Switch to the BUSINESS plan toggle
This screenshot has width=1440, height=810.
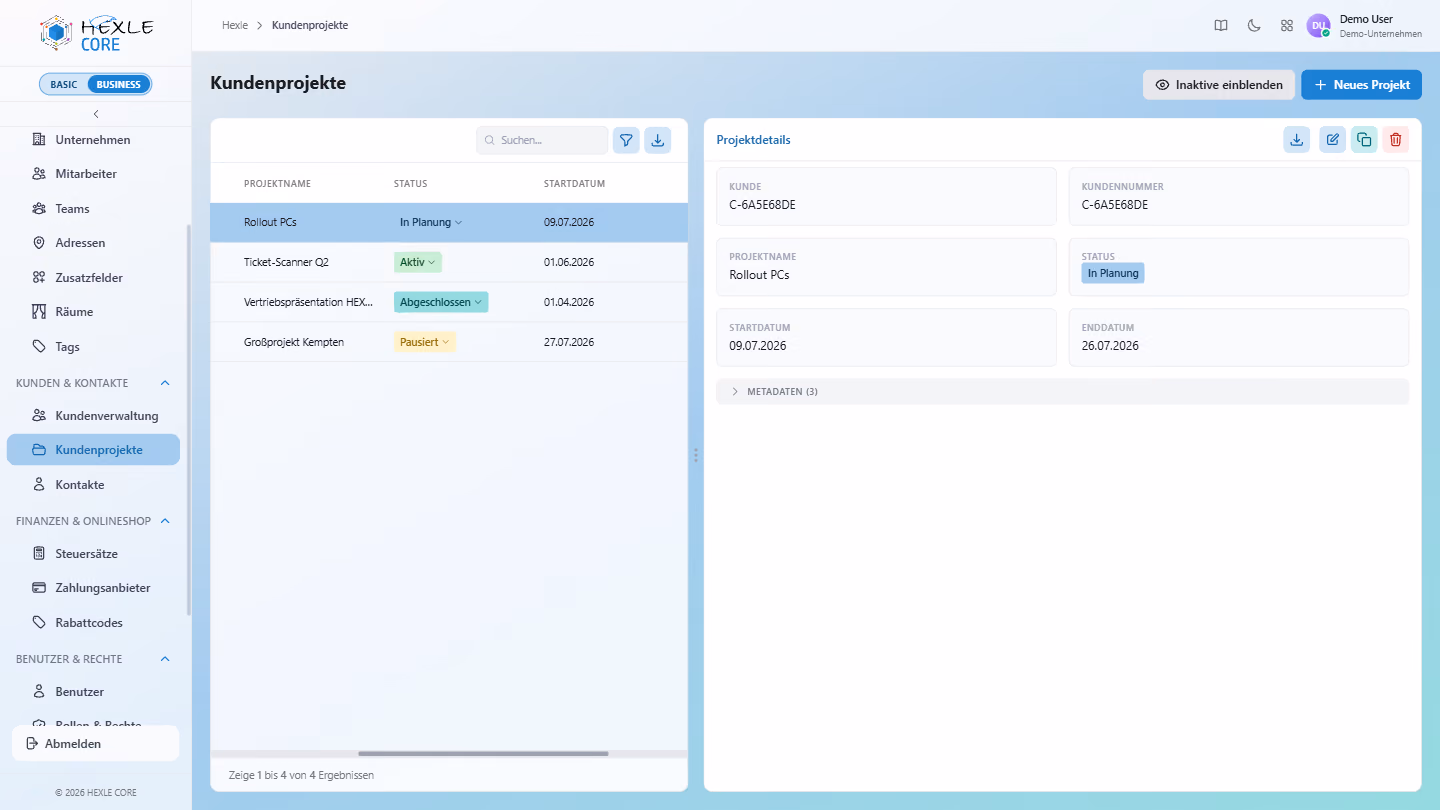click(119, 84)
